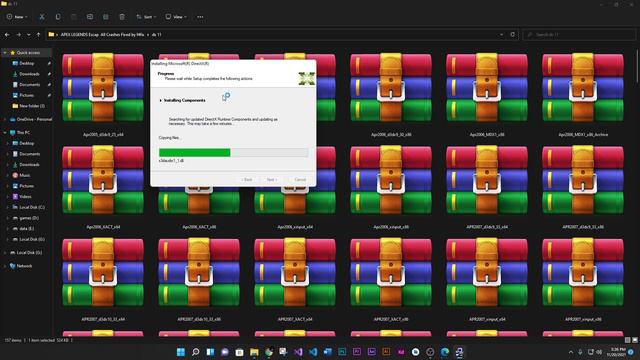Open the View layout dropdown
Screen dimensions: 640x360
176,17
